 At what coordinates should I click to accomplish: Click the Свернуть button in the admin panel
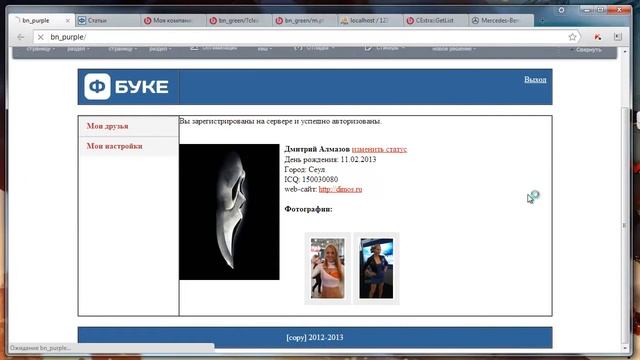point(586,50)
